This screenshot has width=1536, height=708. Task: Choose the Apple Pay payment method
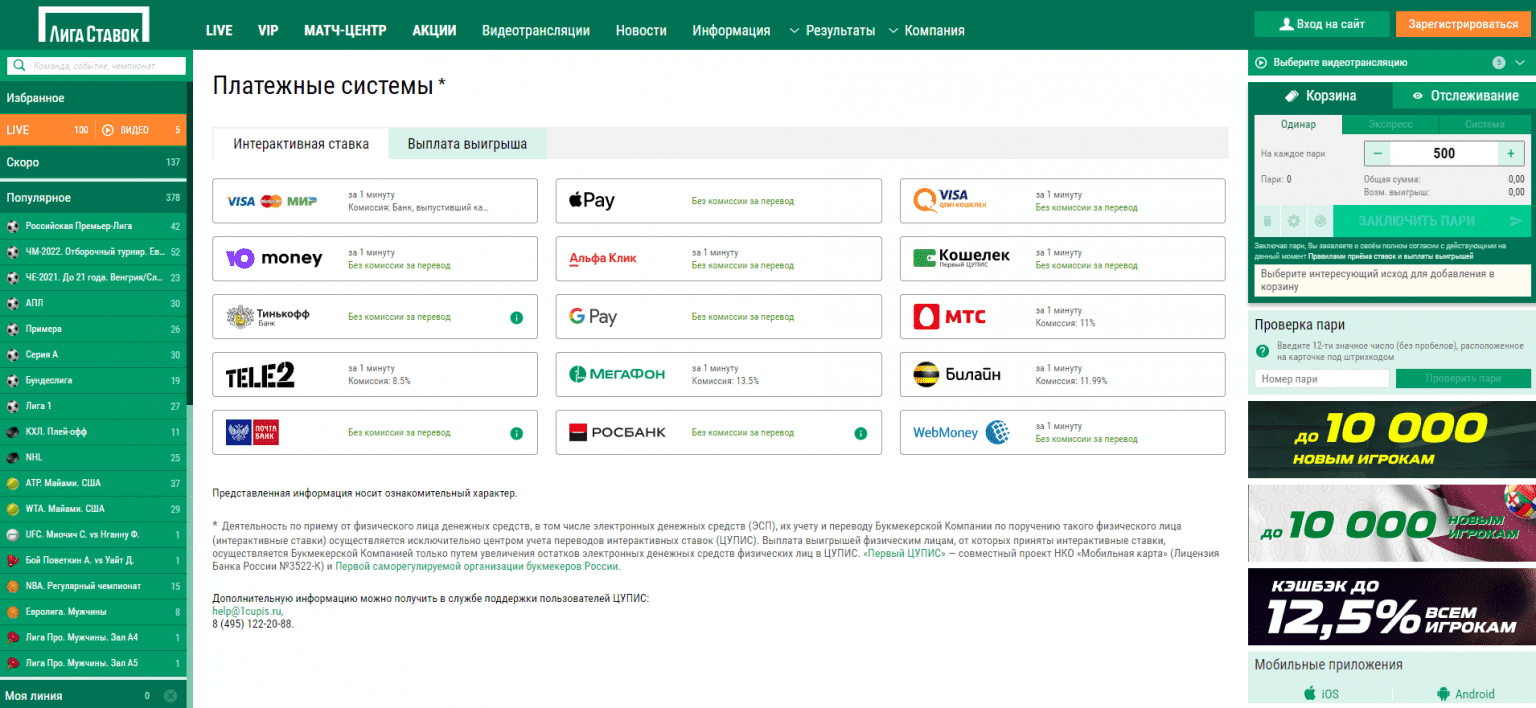coord(719,201)
